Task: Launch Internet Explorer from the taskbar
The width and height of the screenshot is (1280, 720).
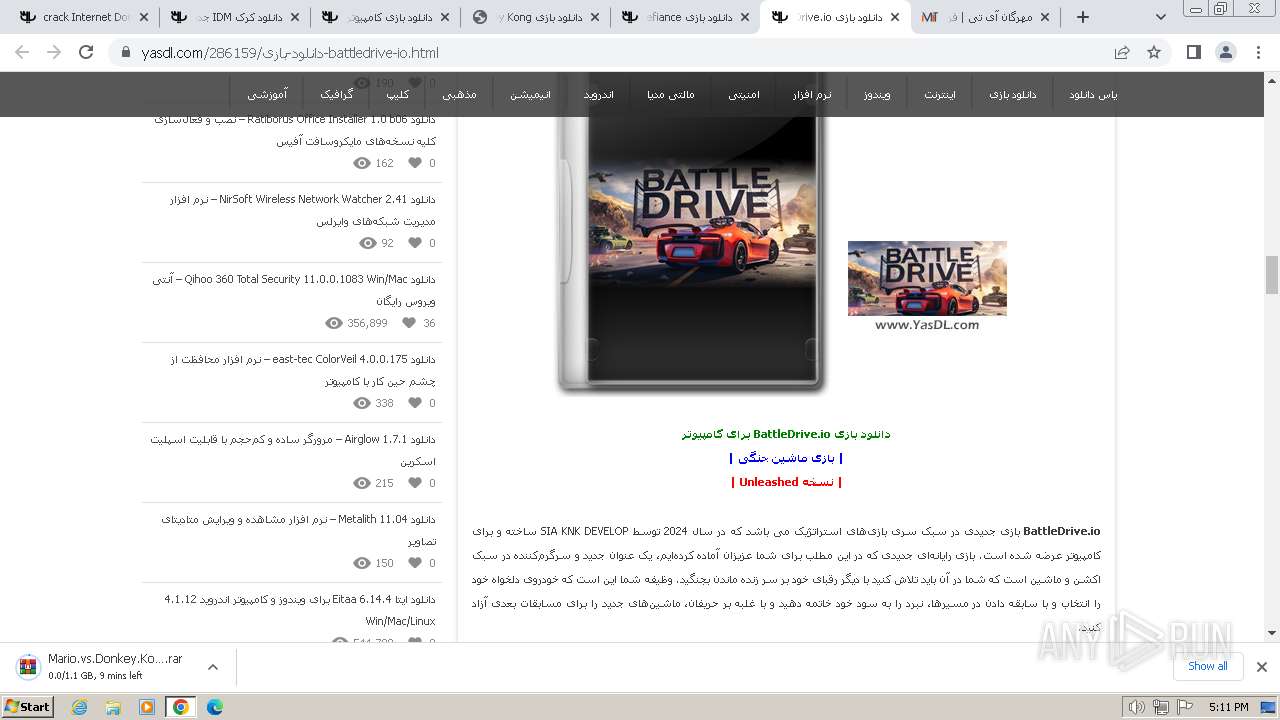Action: click(80, 706)
